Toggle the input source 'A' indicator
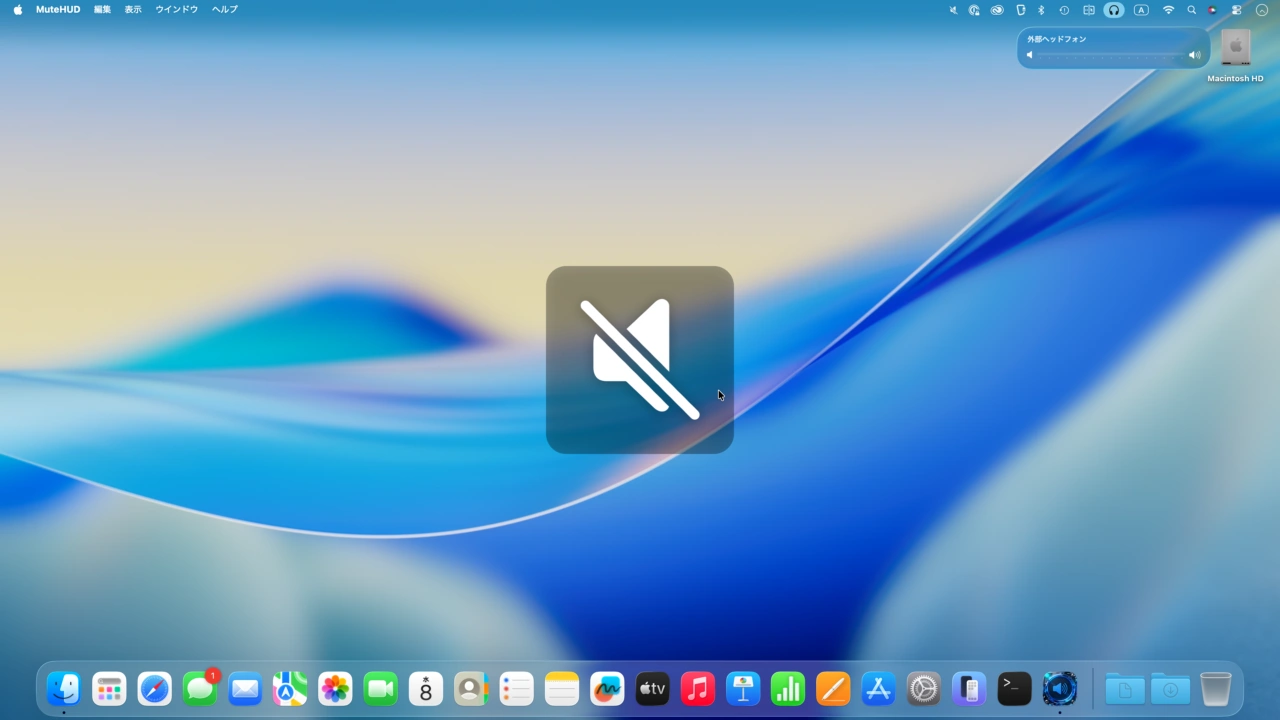This screenshot has height=720, width=1280. tap(1141, 10)
